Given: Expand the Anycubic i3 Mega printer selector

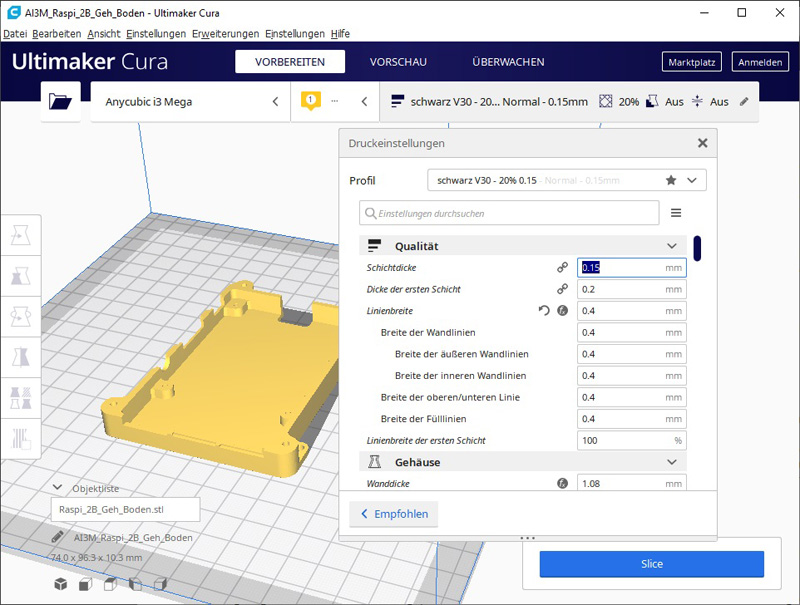Looking at the screenshot, I should (276, 102).
